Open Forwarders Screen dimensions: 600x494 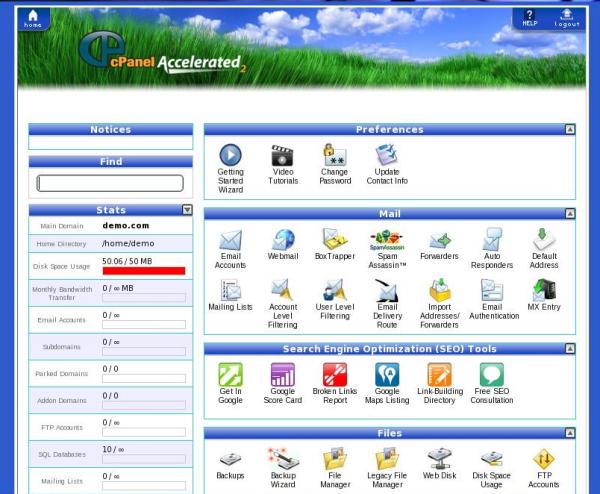(x=439, y=245)
